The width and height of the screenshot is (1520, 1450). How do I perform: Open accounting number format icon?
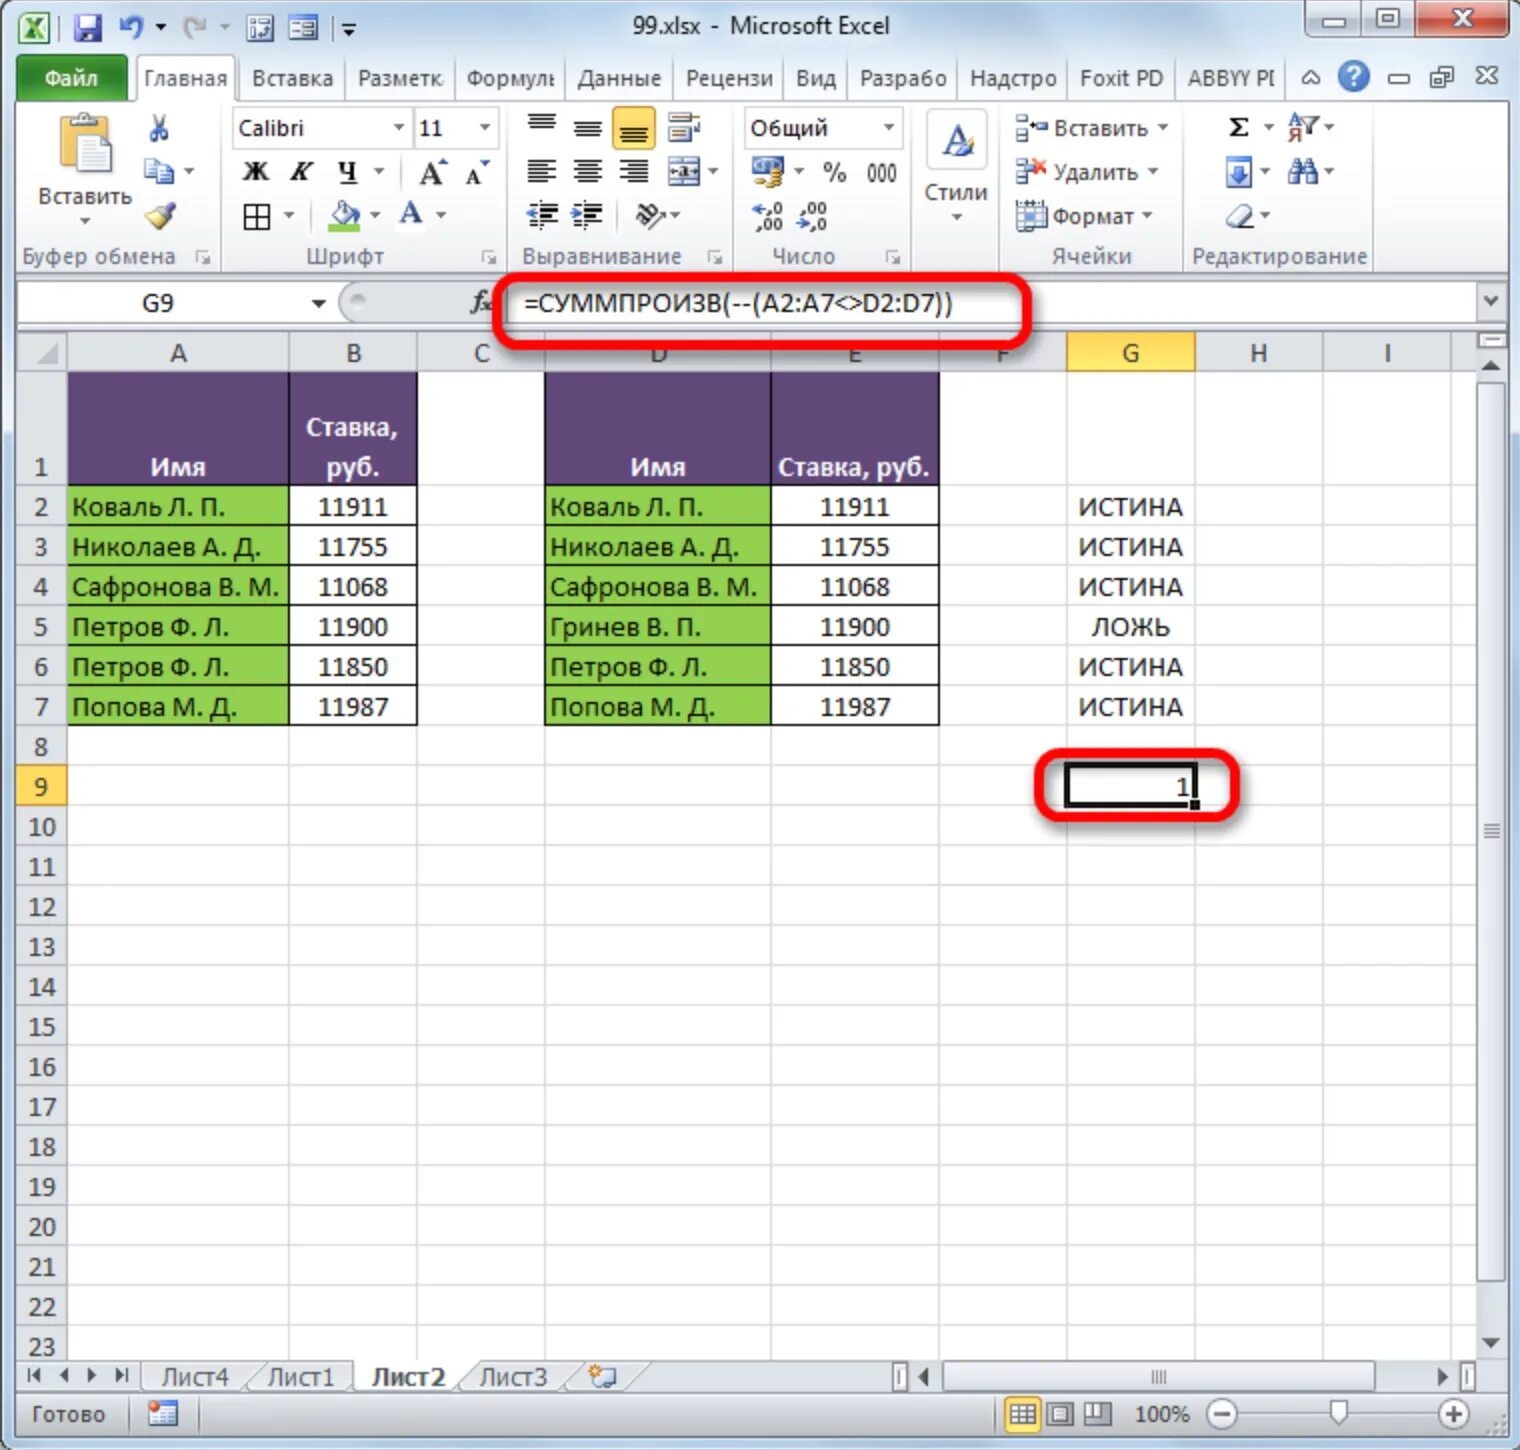click(767, 172)
